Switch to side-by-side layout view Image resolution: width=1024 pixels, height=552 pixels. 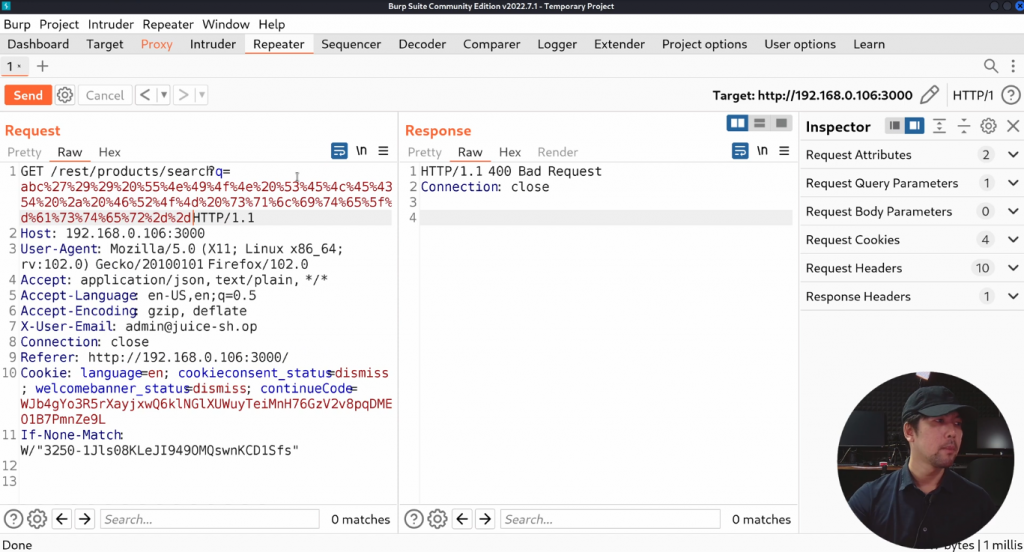click(738, 123)
